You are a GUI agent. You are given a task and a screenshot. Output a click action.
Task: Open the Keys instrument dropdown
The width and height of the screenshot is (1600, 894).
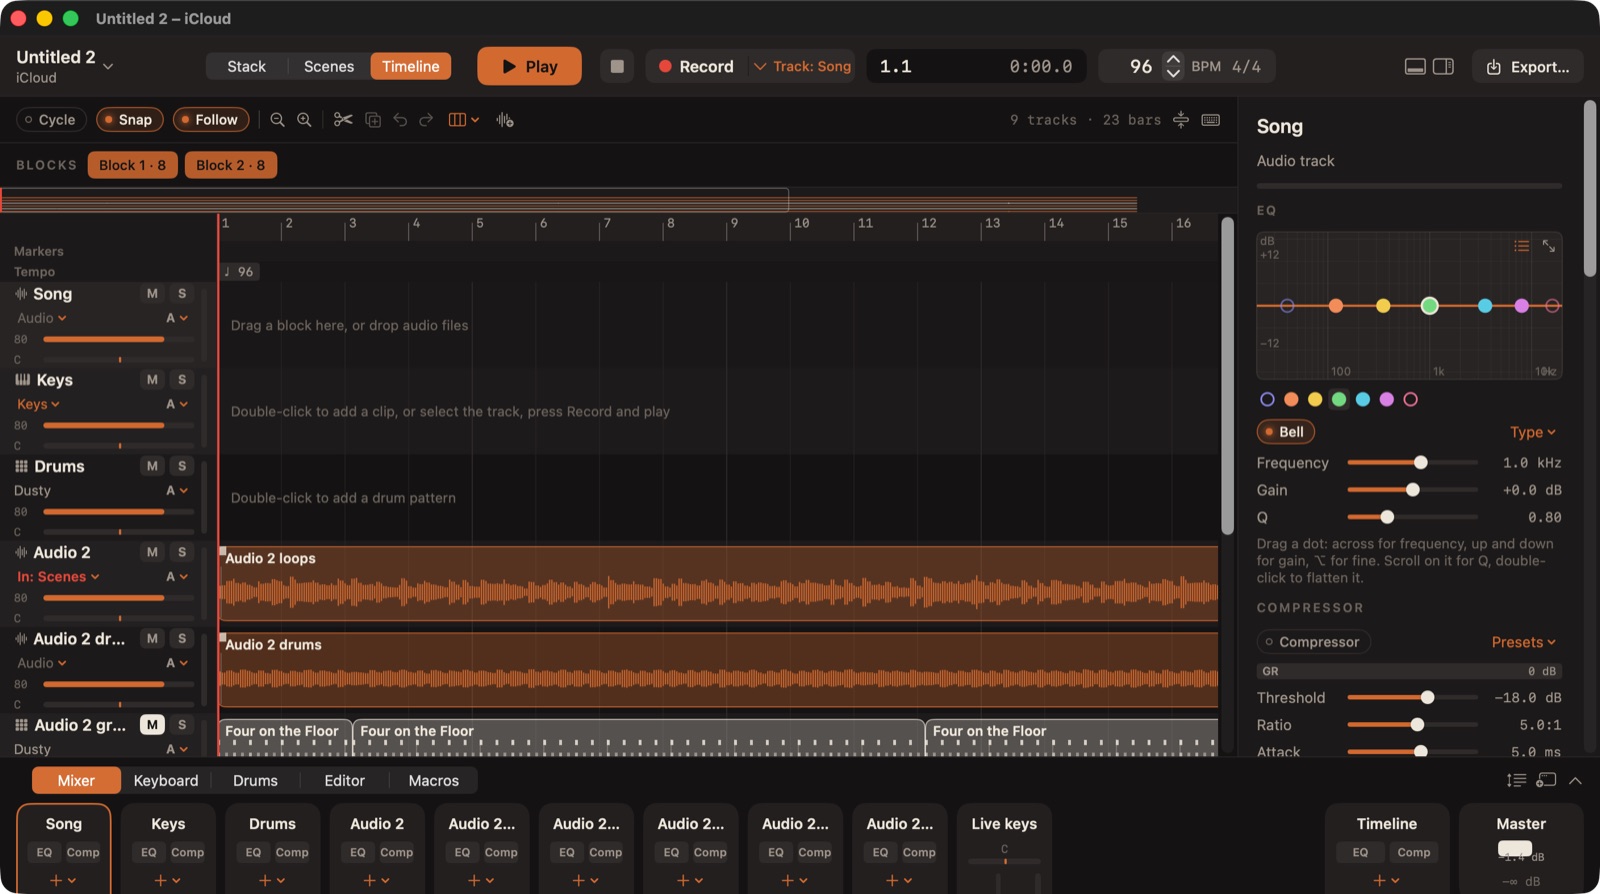pos(38,404)
